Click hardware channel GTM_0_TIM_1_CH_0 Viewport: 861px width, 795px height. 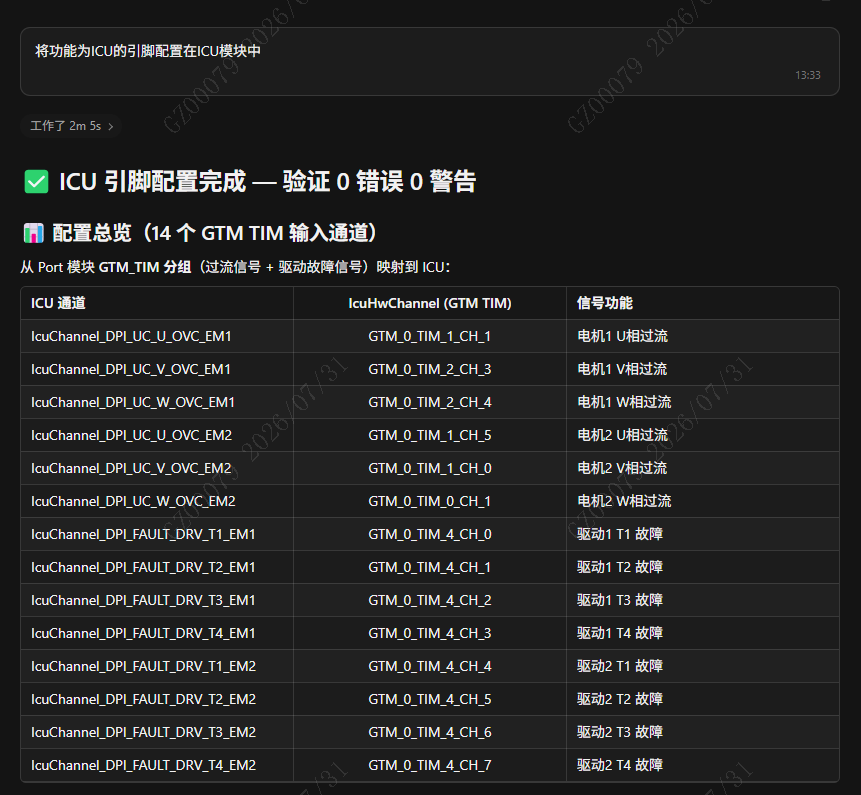(430, 468)
